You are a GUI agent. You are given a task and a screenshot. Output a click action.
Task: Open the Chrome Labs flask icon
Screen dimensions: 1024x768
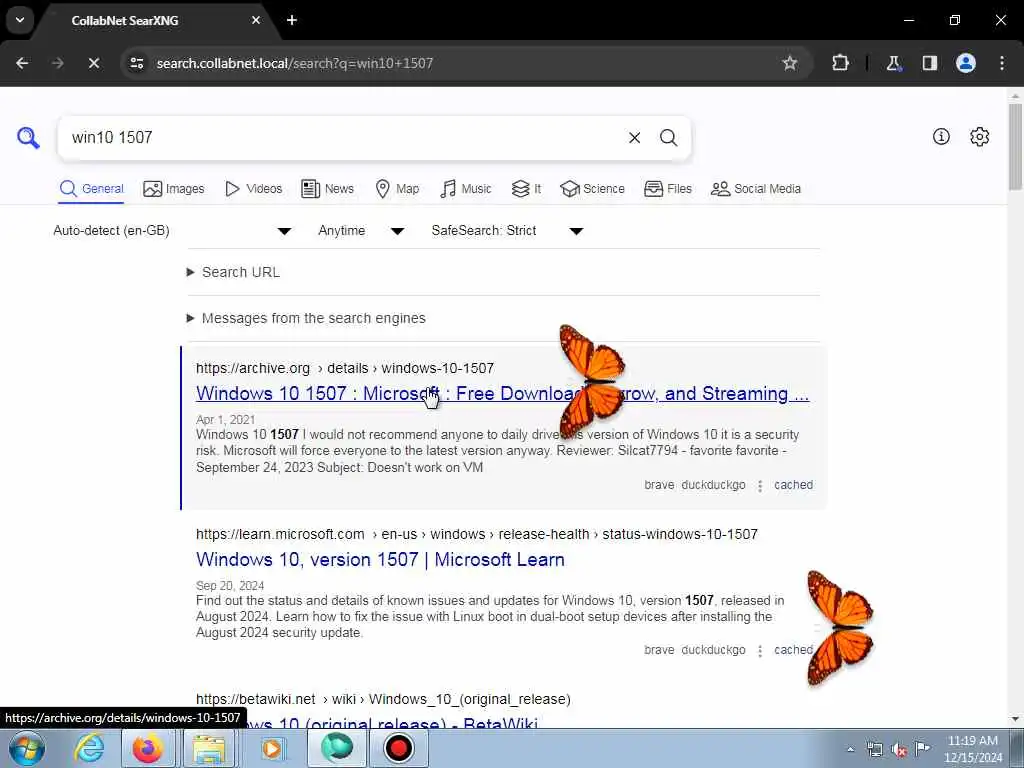893,63
